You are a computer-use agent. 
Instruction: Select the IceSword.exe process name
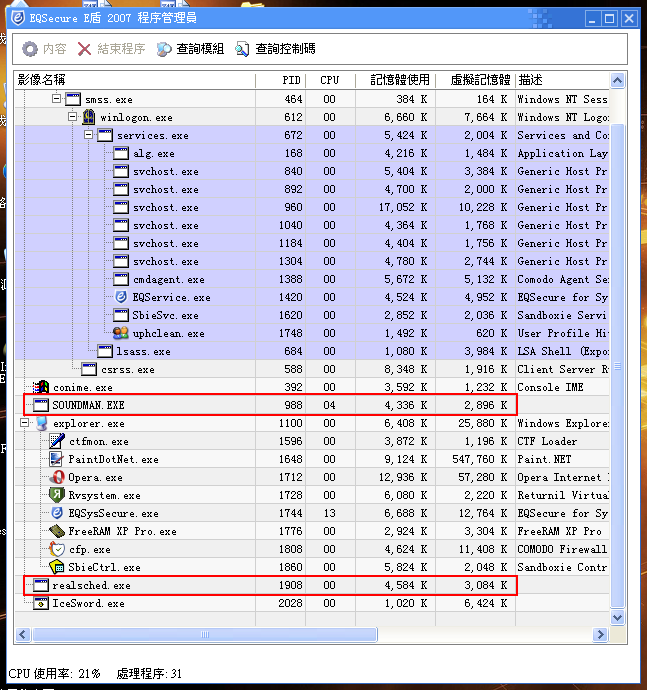pyautogui.click(x=88, y=604)
